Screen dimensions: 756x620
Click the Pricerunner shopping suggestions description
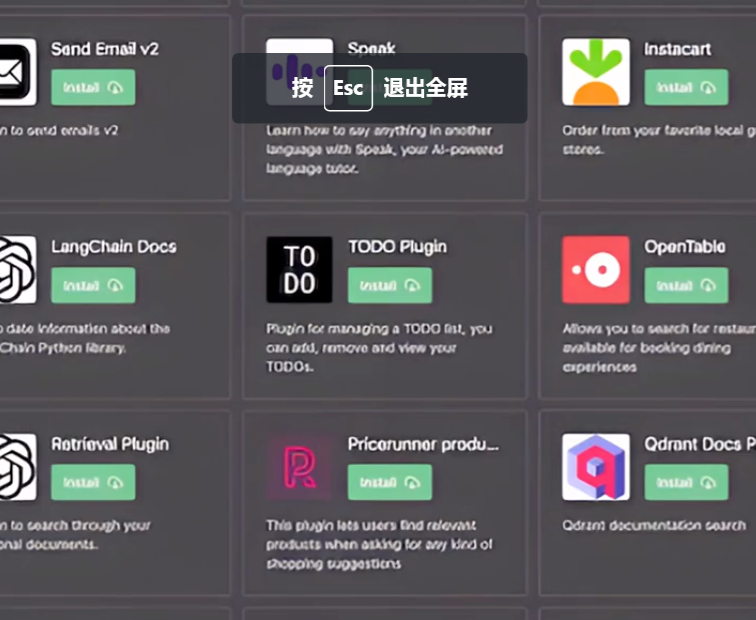[379, 544]
